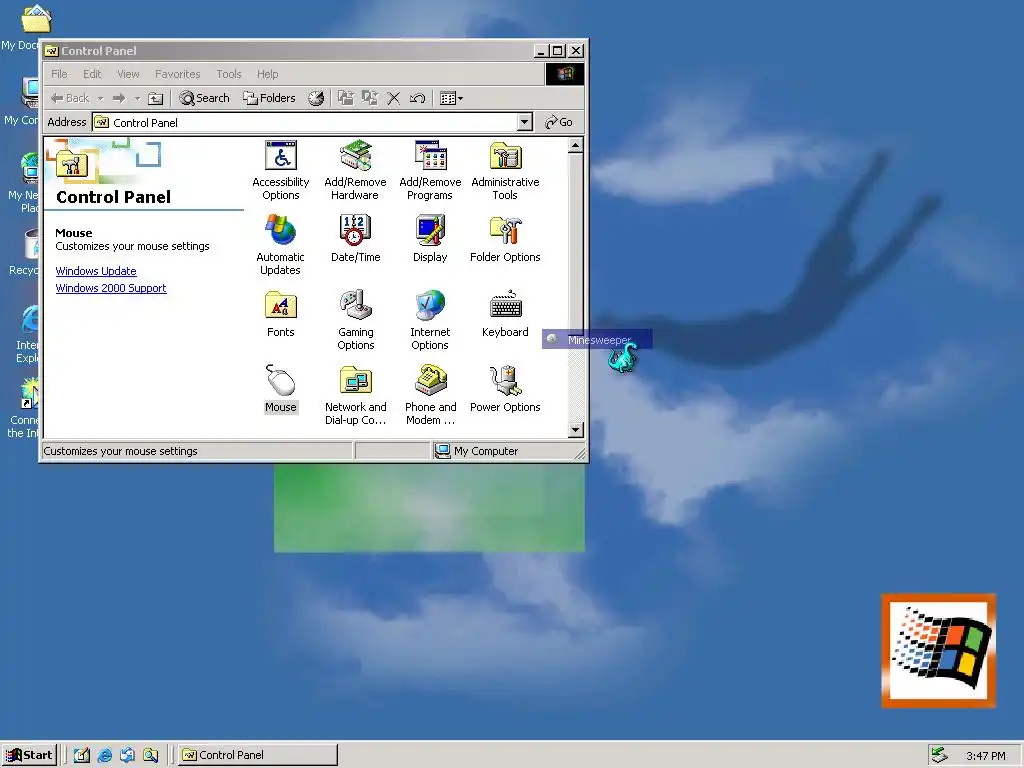Open the File menu
The image size is (1024, 768).
59,74
